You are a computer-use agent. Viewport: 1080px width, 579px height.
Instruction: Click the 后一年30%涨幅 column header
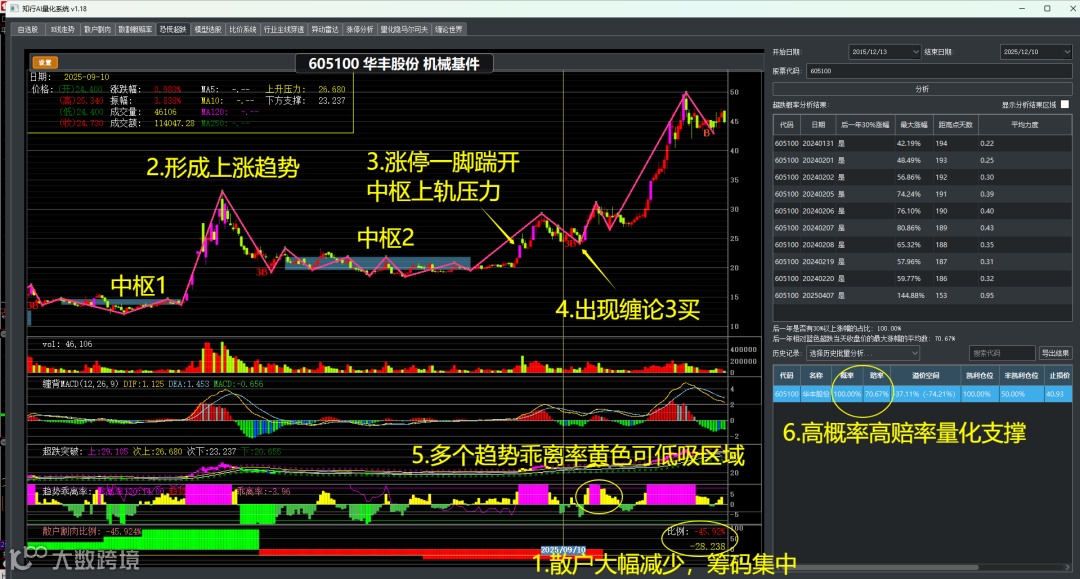(x=864, y=125)
